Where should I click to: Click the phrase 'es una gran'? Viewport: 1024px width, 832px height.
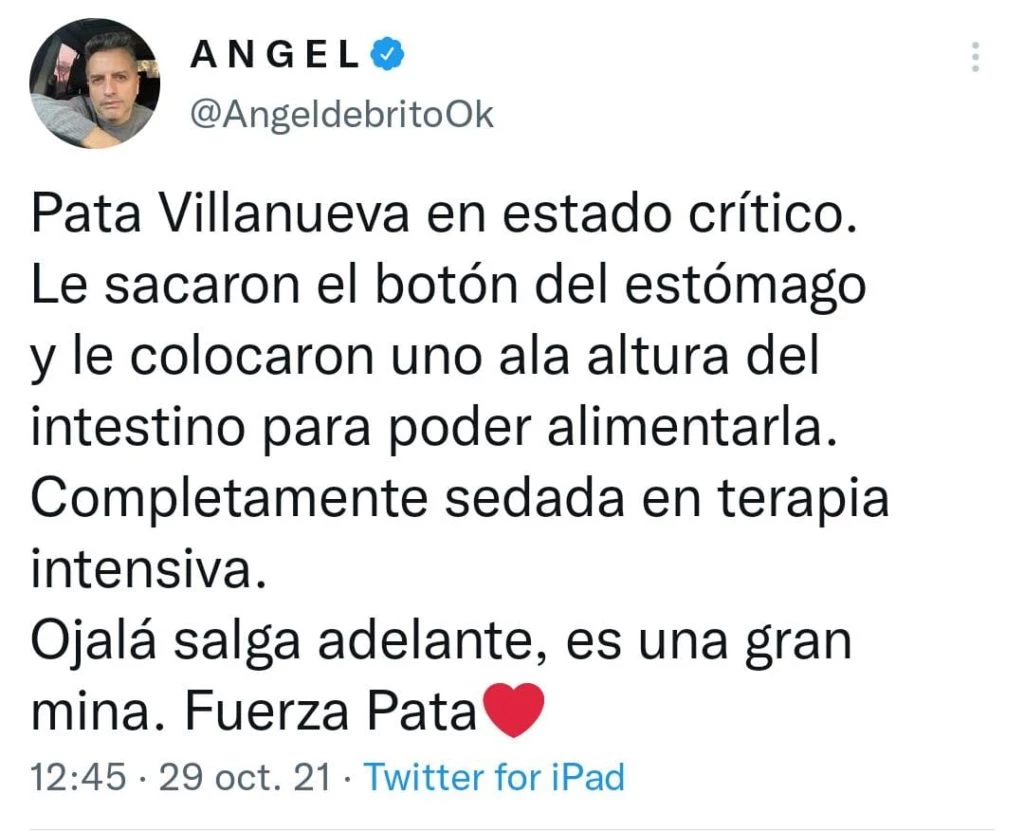pos(709,643)
